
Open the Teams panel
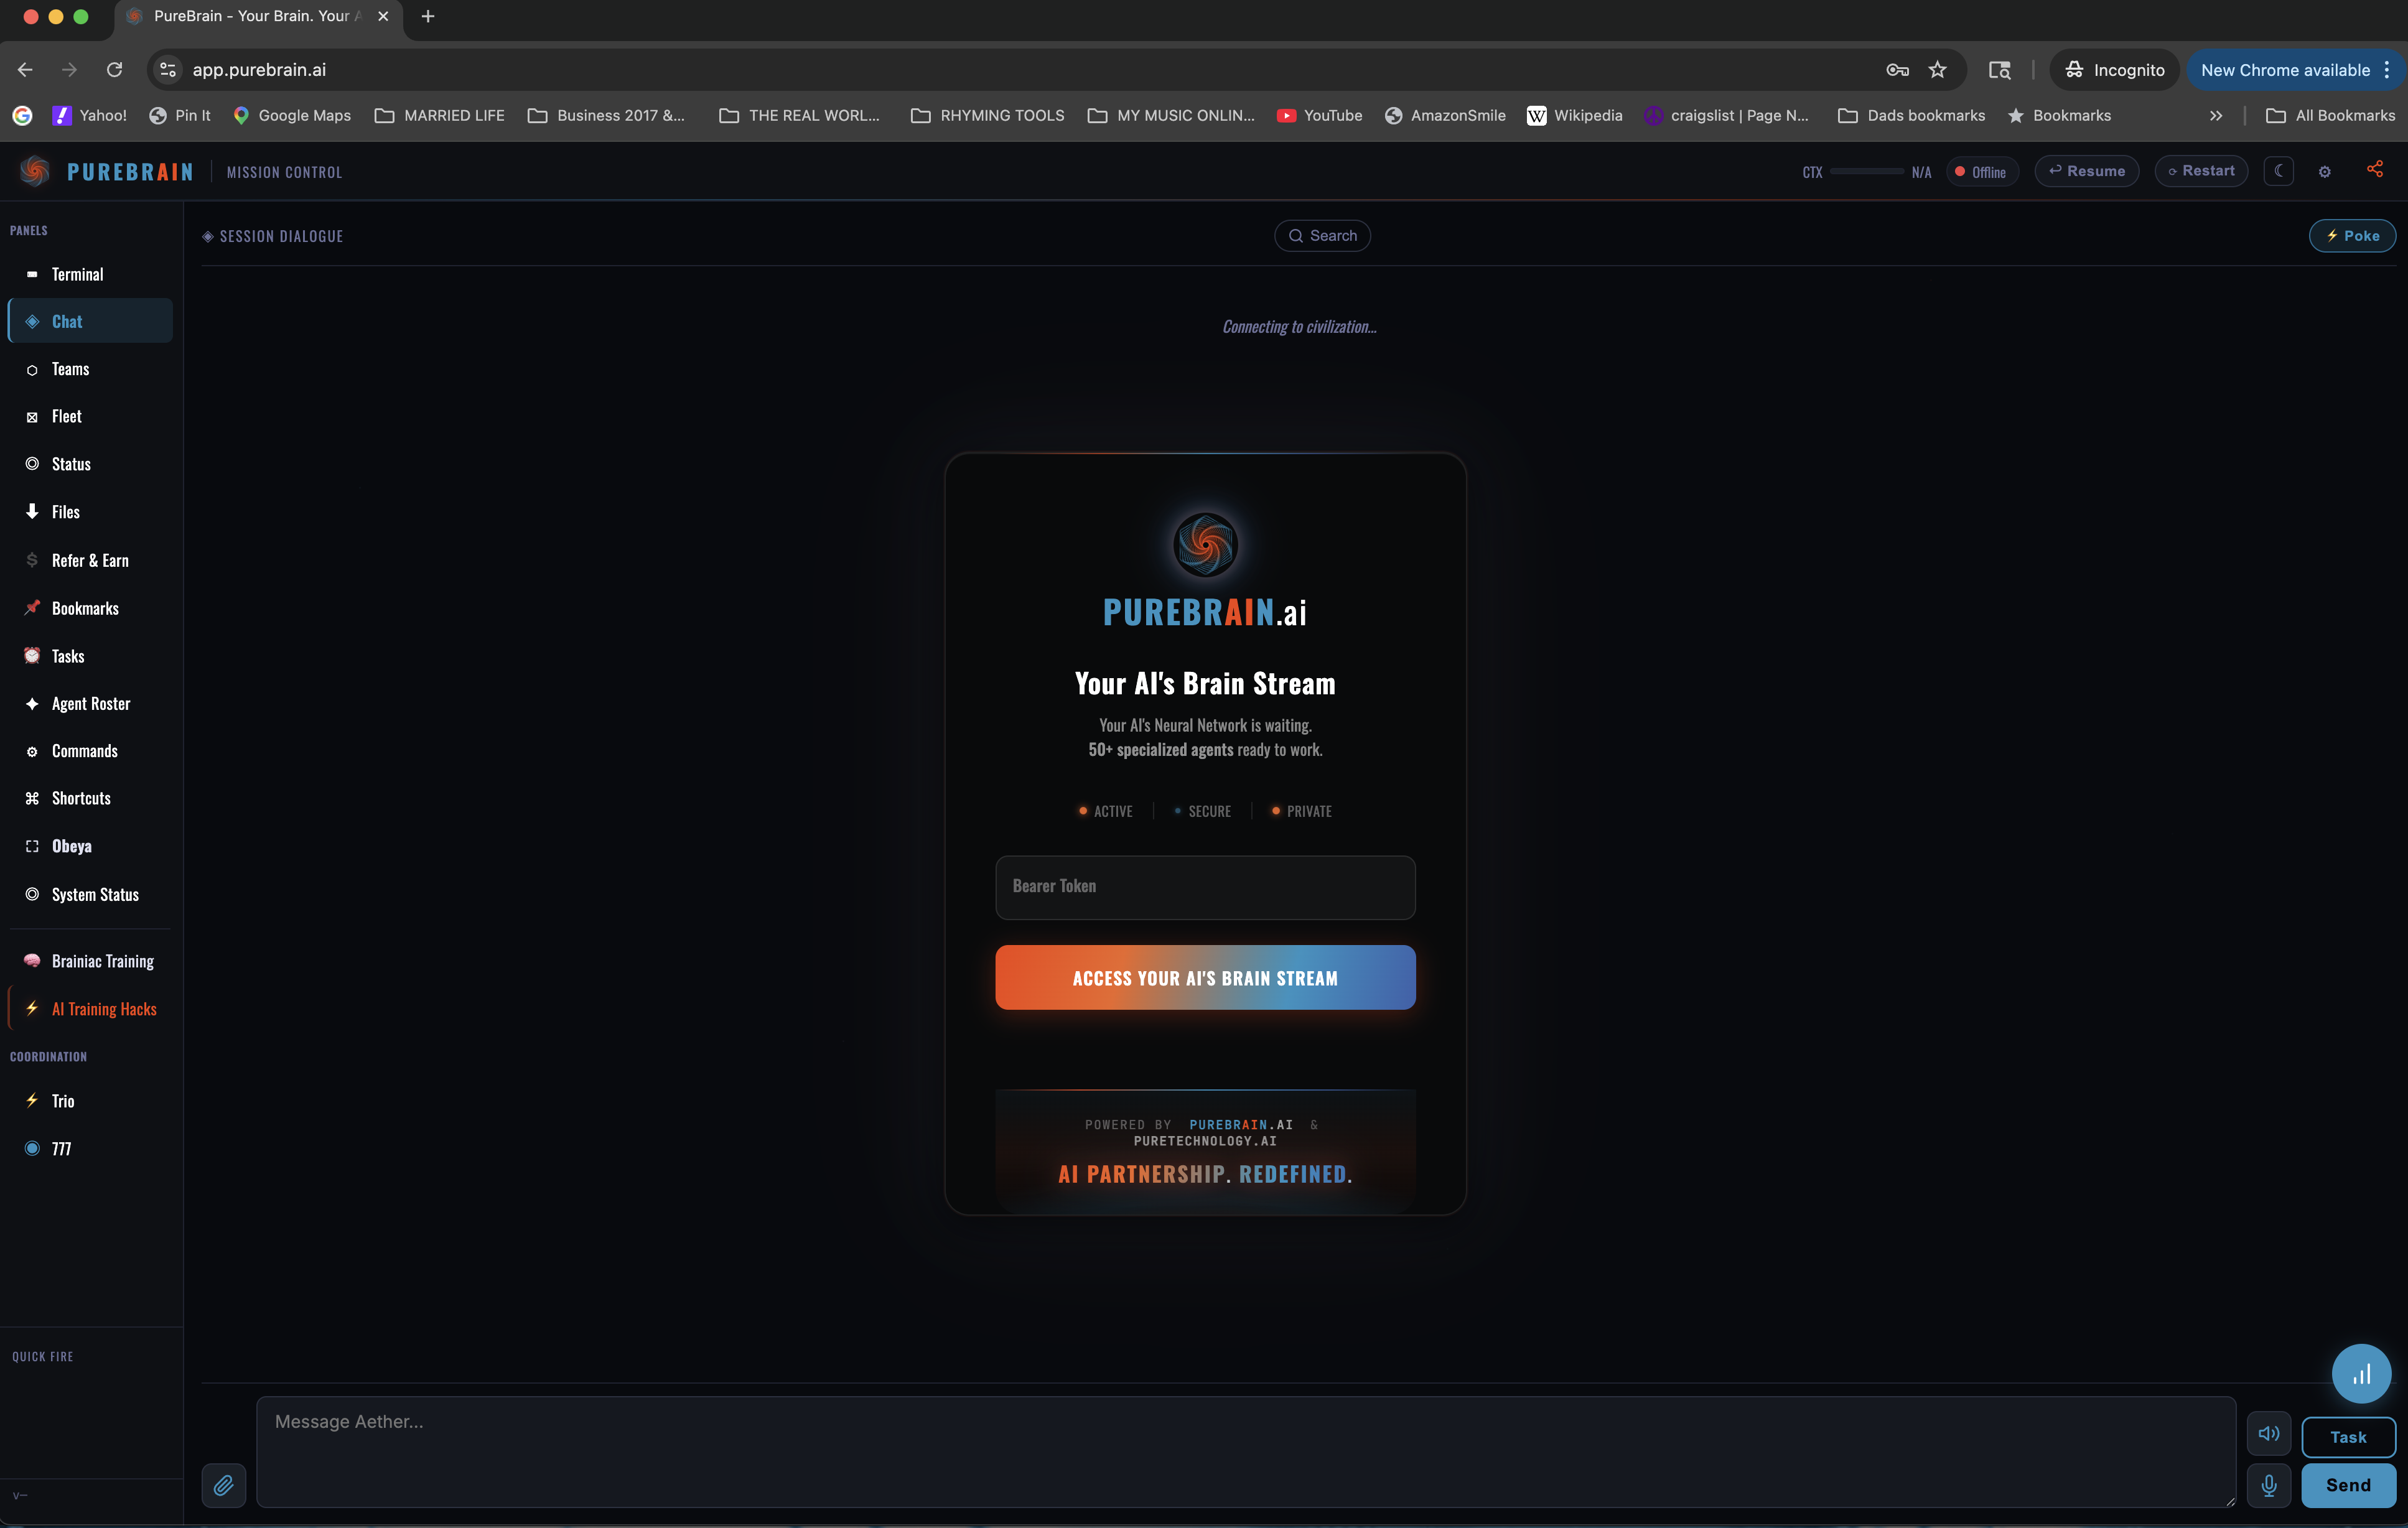(90, 369)
